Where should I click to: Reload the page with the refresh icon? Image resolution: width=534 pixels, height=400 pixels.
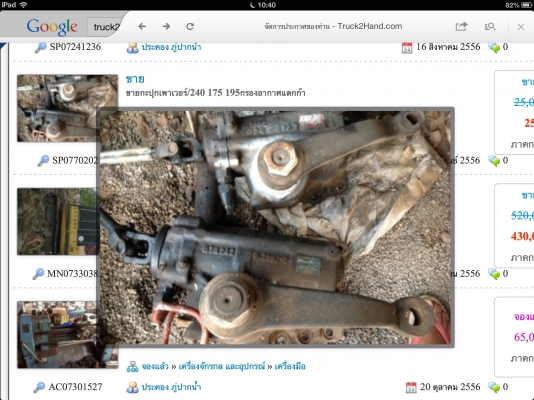pos(190,26)
